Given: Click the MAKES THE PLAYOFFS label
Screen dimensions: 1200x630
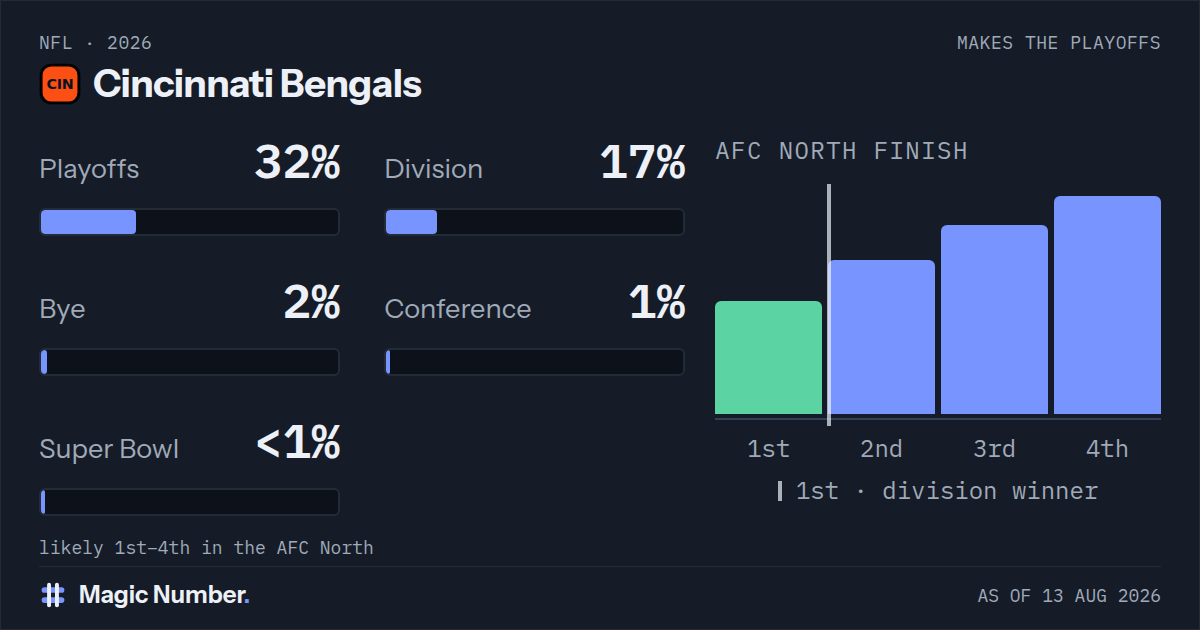Looking at the screenshot, I should click(1059, 43).
